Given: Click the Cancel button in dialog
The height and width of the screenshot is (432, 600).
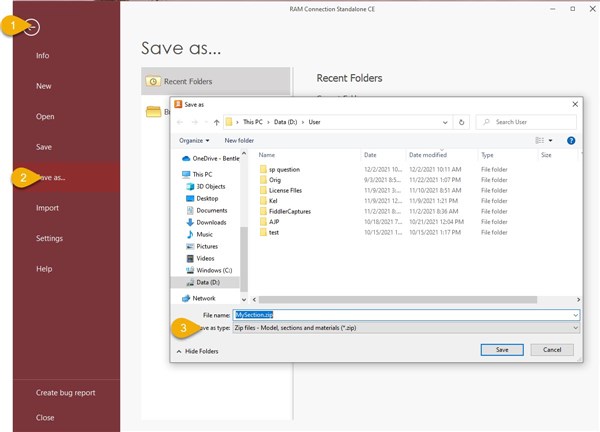Looking at the screenshot, I should [552, 350].
